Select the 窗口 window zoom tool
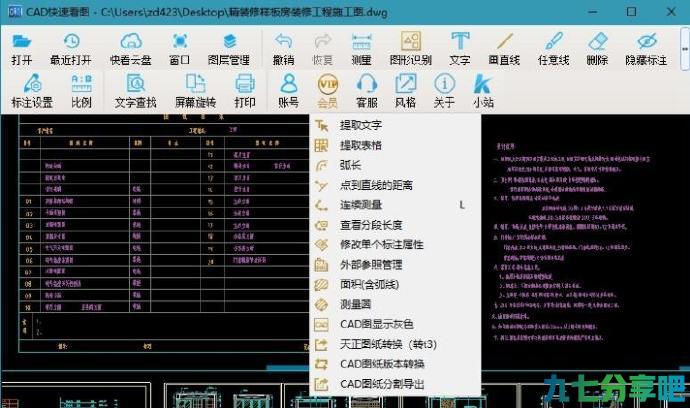Image resolution: width=690 pixels, height=408 pixels. [180, 49]
